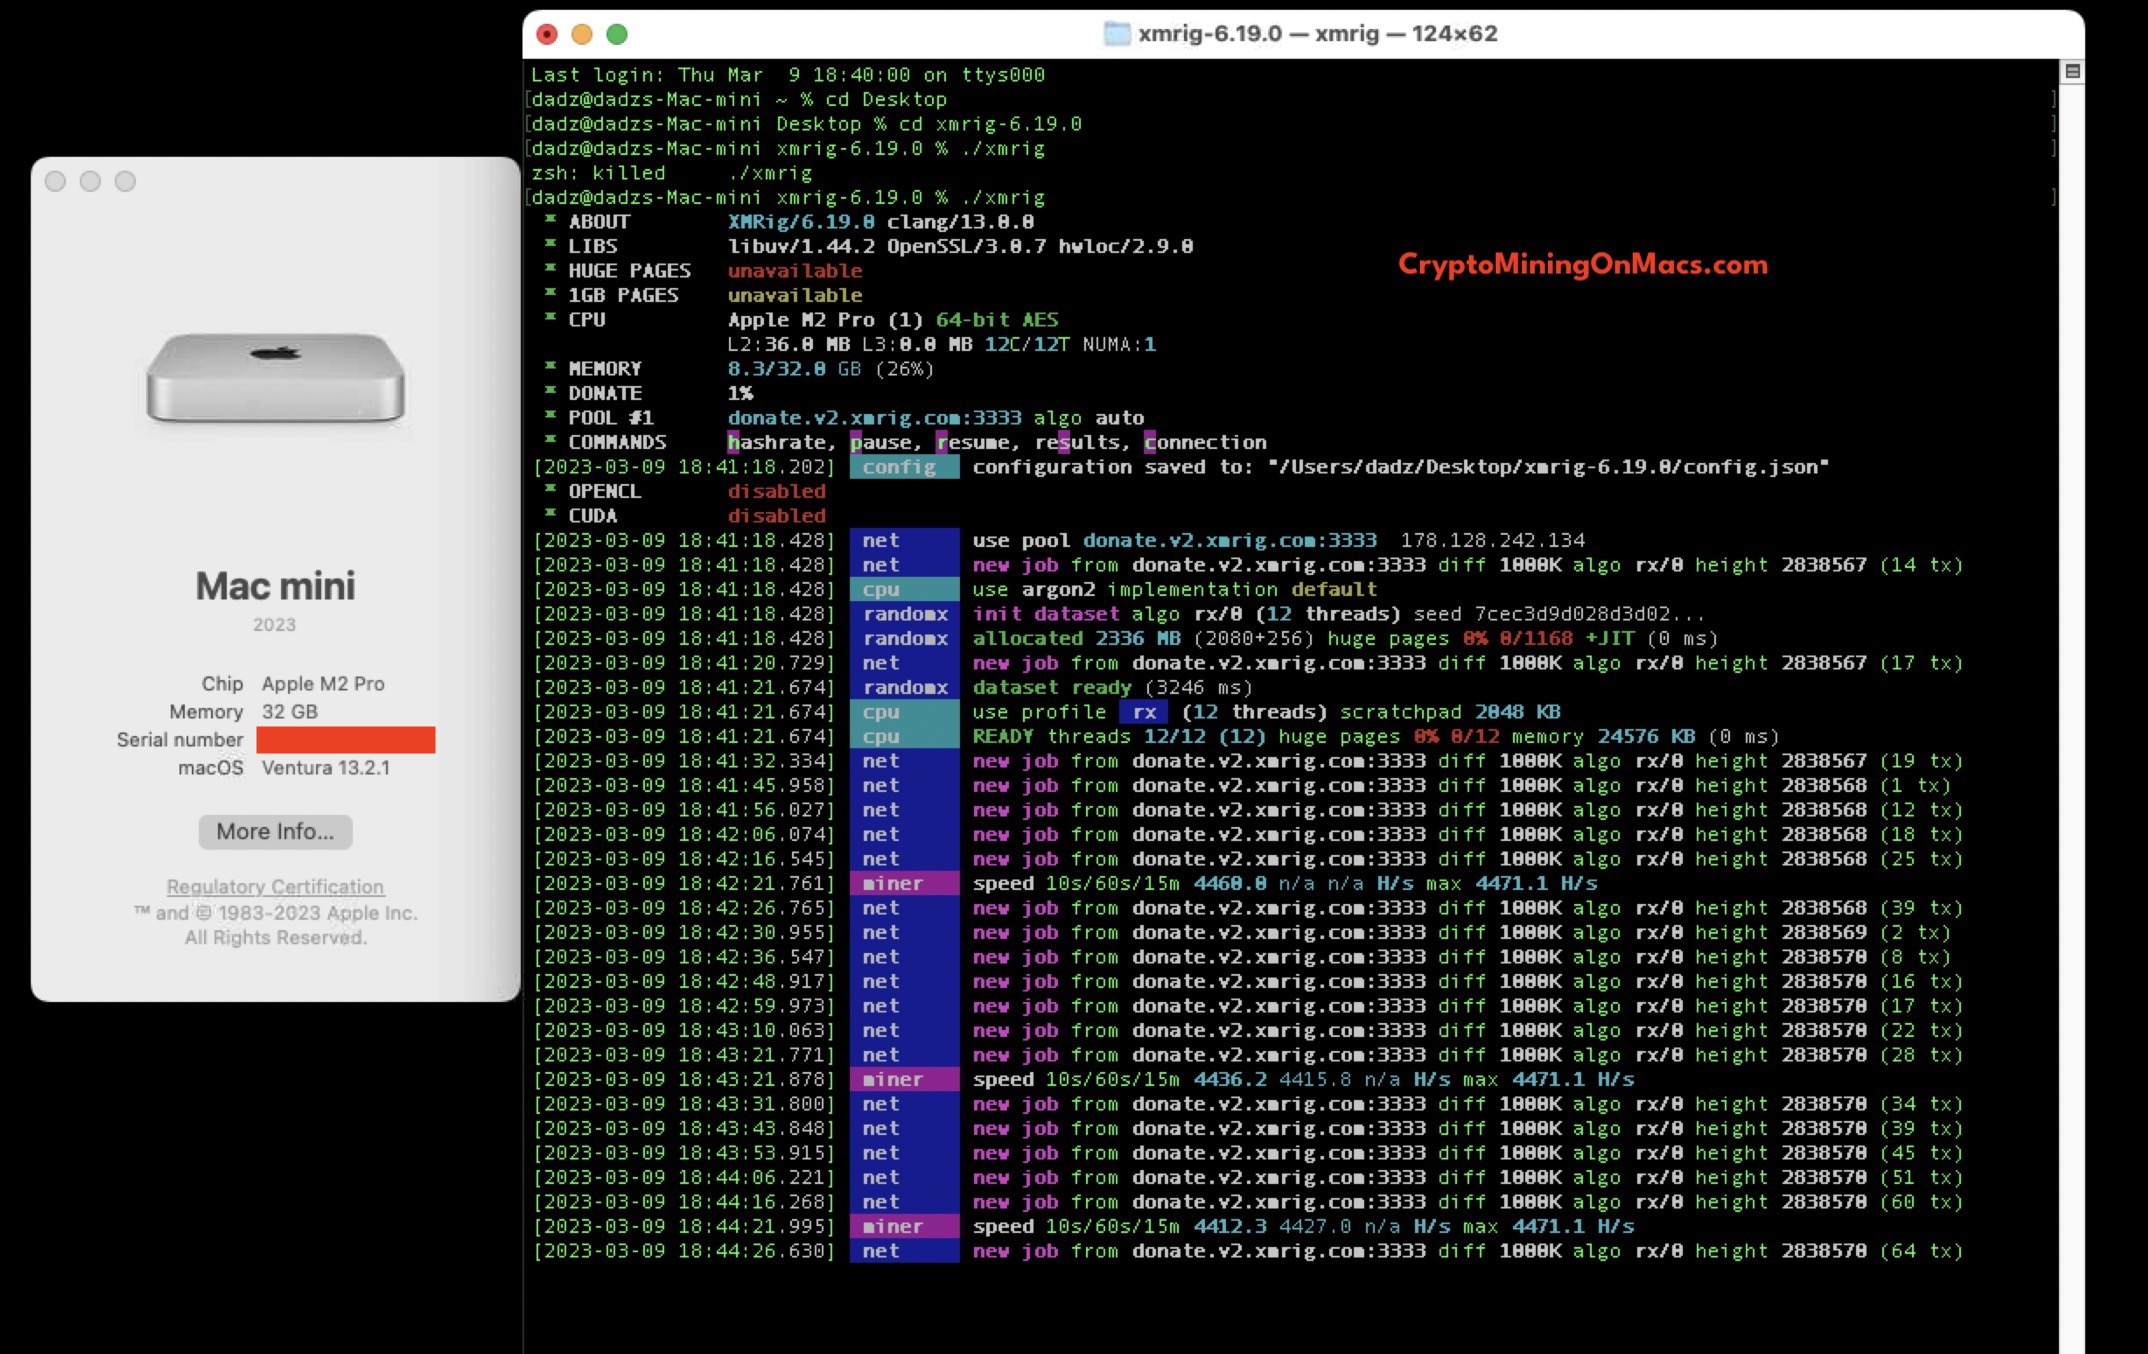Click the 'Apple M2 Pro' chip value
Viewport: 2148px width, 1354px height.
click(x=323, y=684)
